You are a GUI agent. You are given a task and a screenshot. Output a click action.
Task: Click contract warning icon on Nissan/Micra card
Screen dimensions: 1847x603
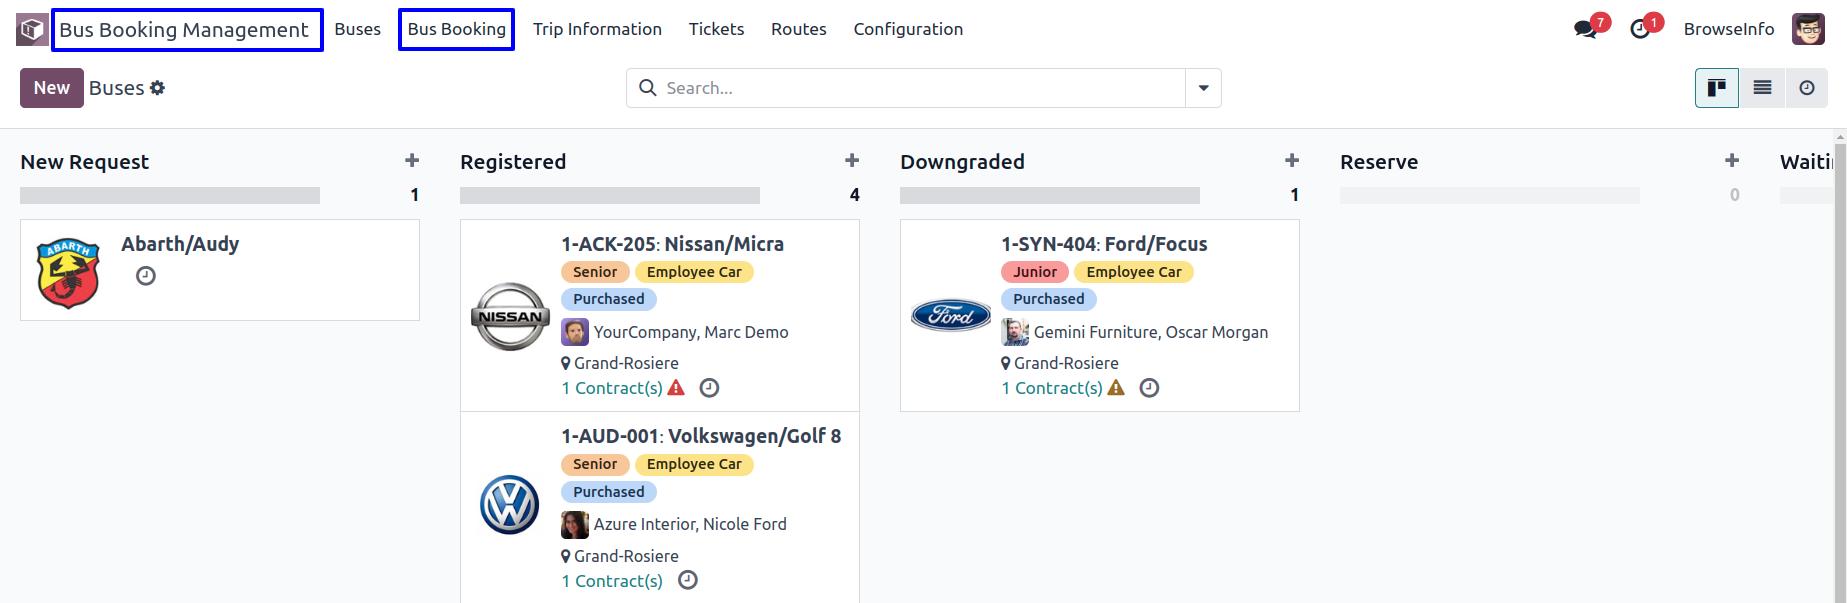[x=676, y=388]
